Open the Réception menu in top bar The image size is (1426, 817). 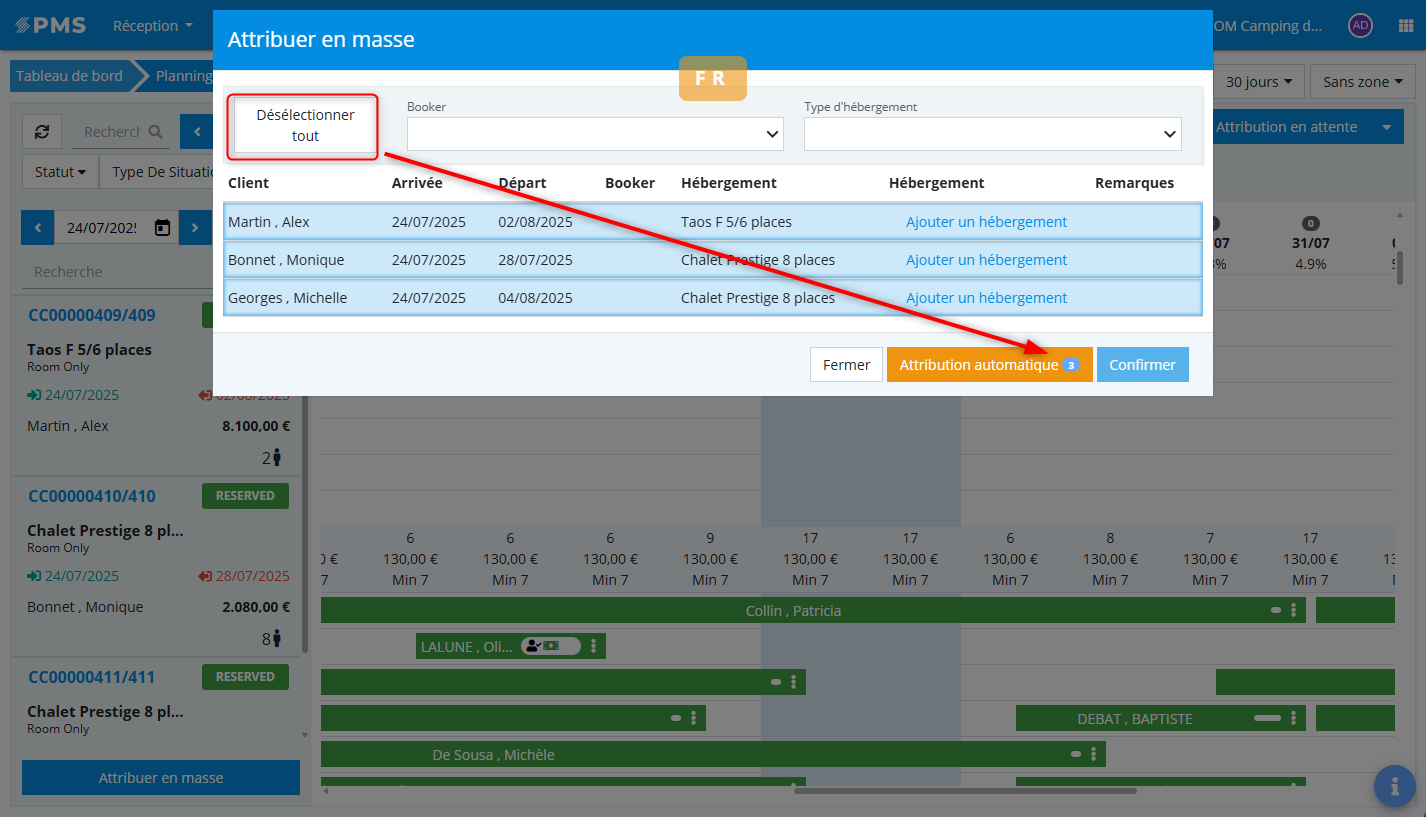(152, 26)
